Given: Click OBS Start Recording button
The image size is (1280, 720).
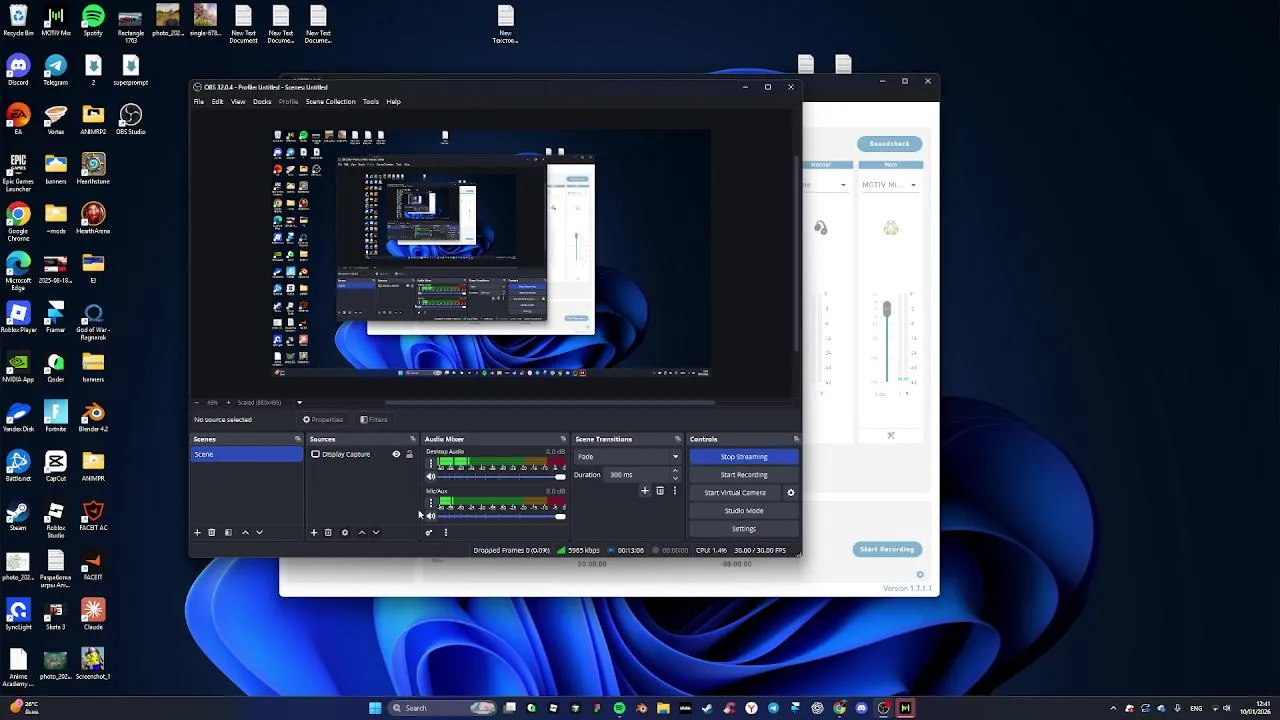Looking at the screenshot, I should (744, 475).
